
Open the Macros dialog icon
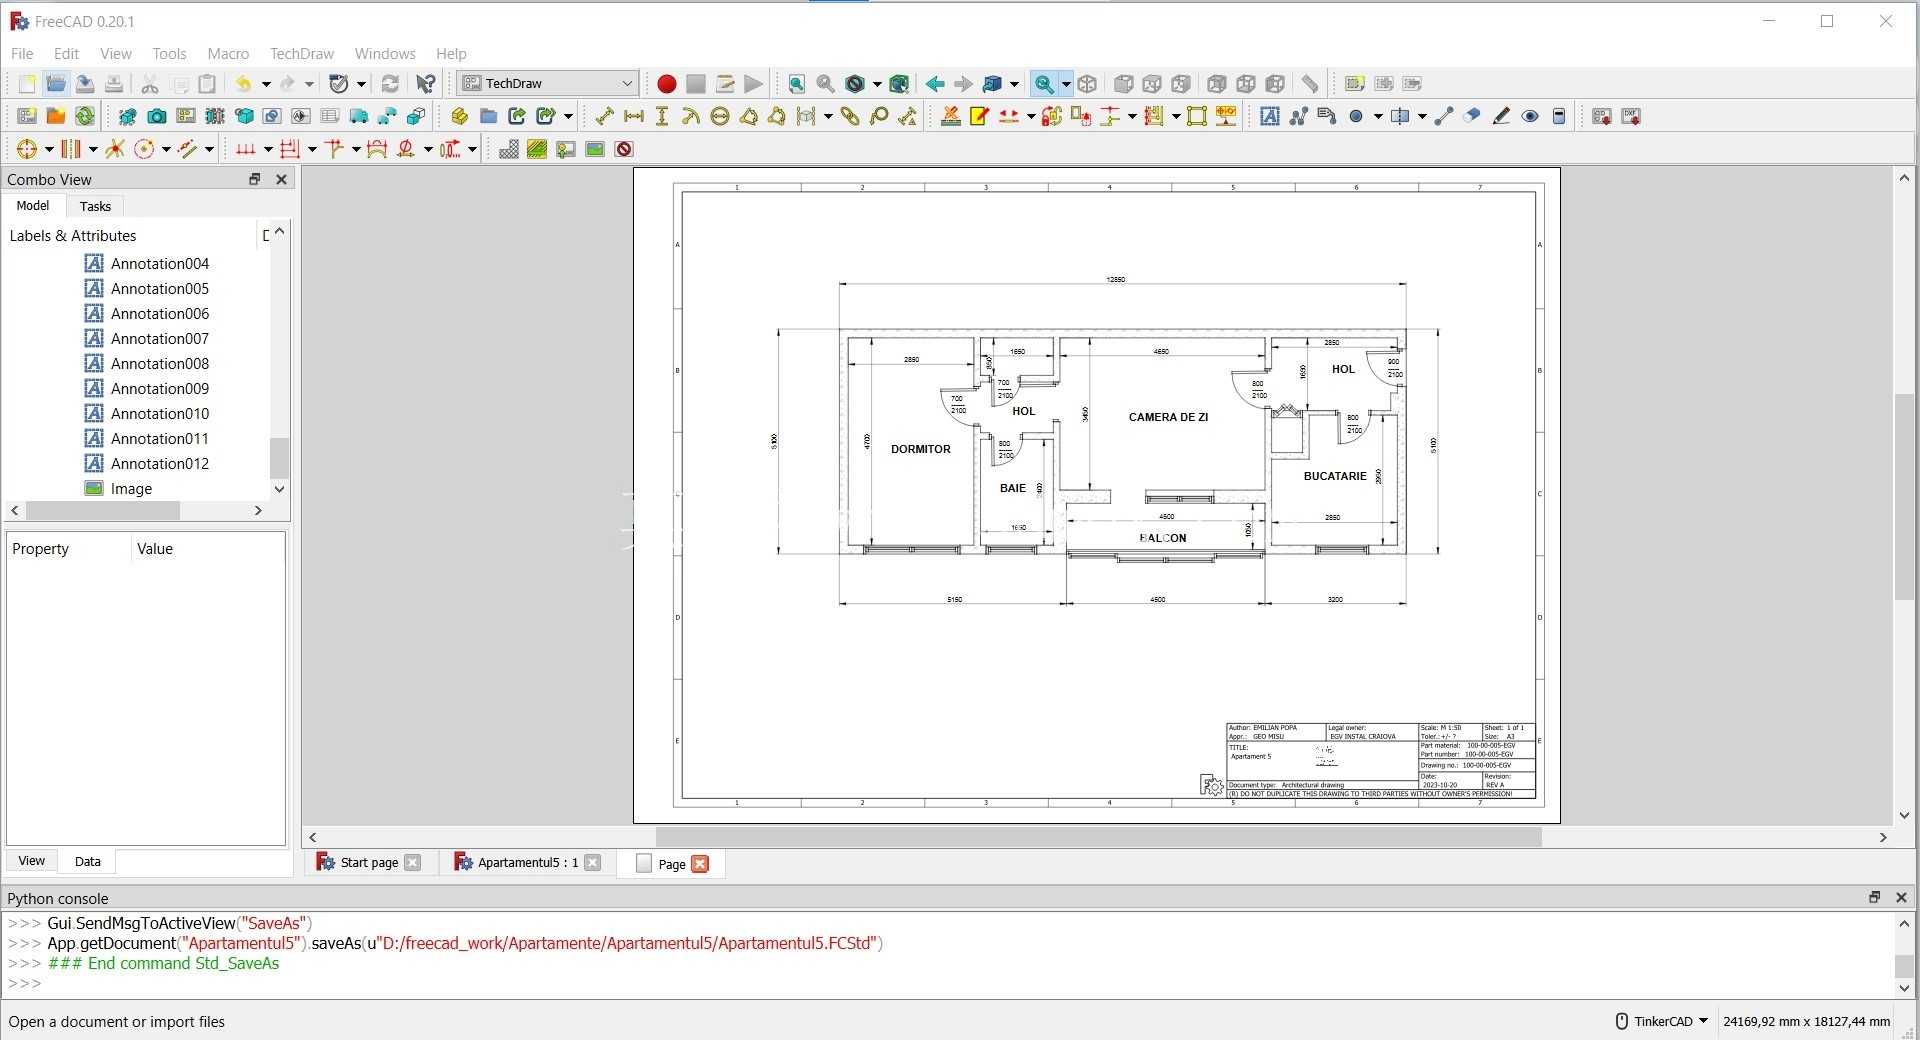coord(725,84)
